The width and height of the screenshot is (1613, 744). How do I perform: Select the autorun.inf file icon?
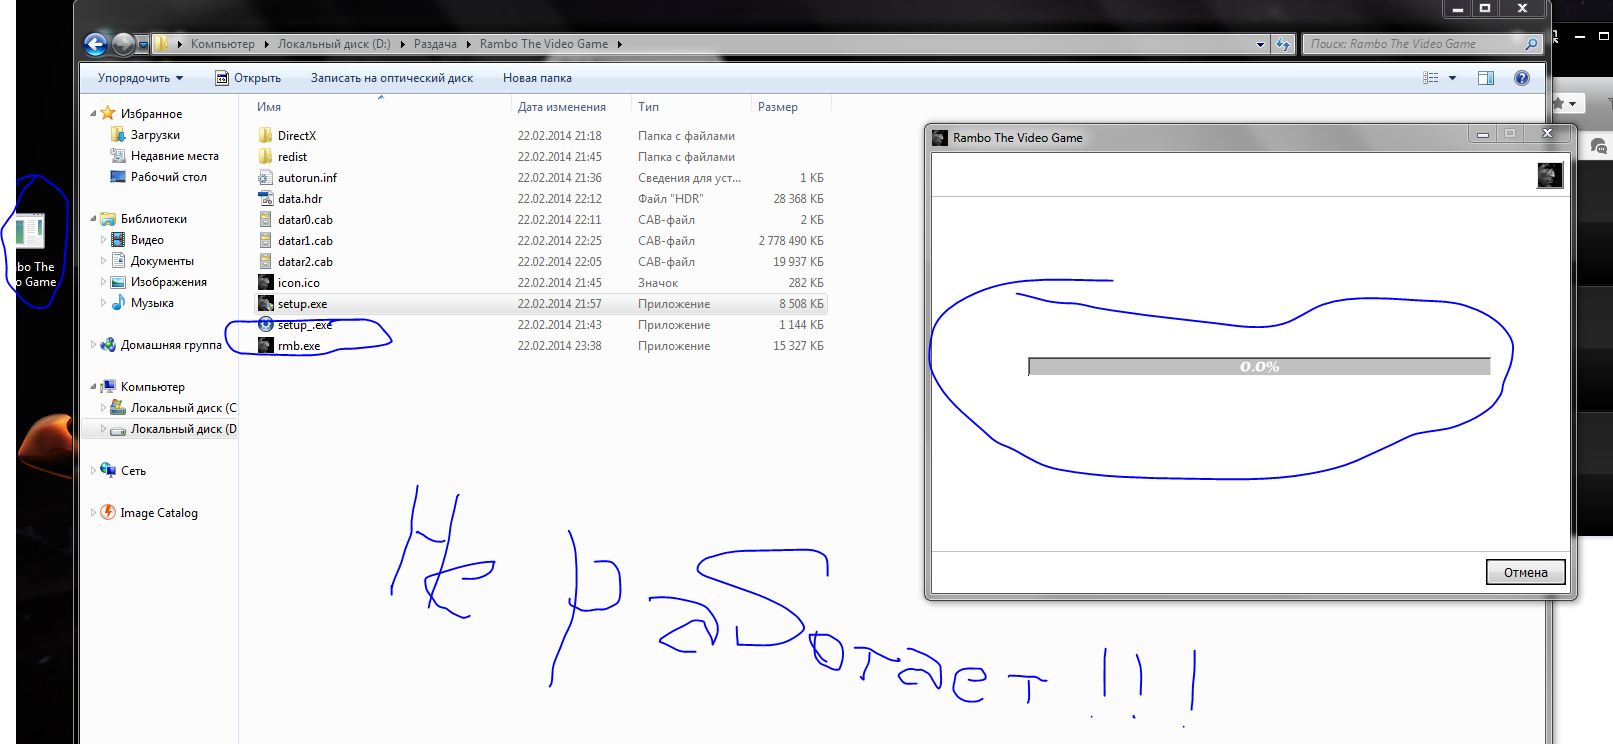(265, 177)
